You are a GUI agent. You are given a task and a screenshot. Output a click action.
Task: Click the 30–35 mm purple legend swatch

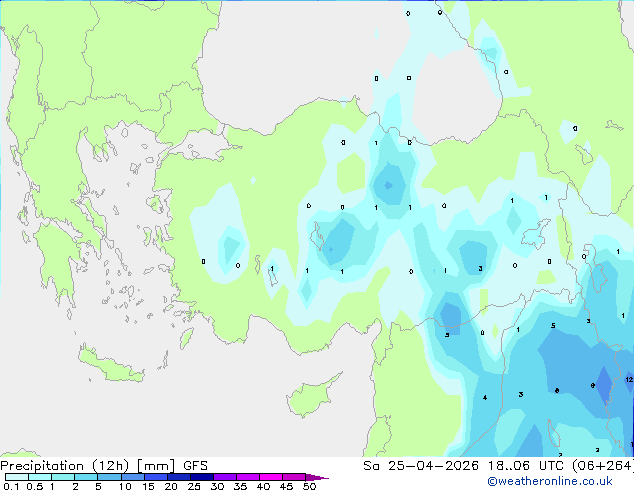pyautogui.click(x=225, y=477)
